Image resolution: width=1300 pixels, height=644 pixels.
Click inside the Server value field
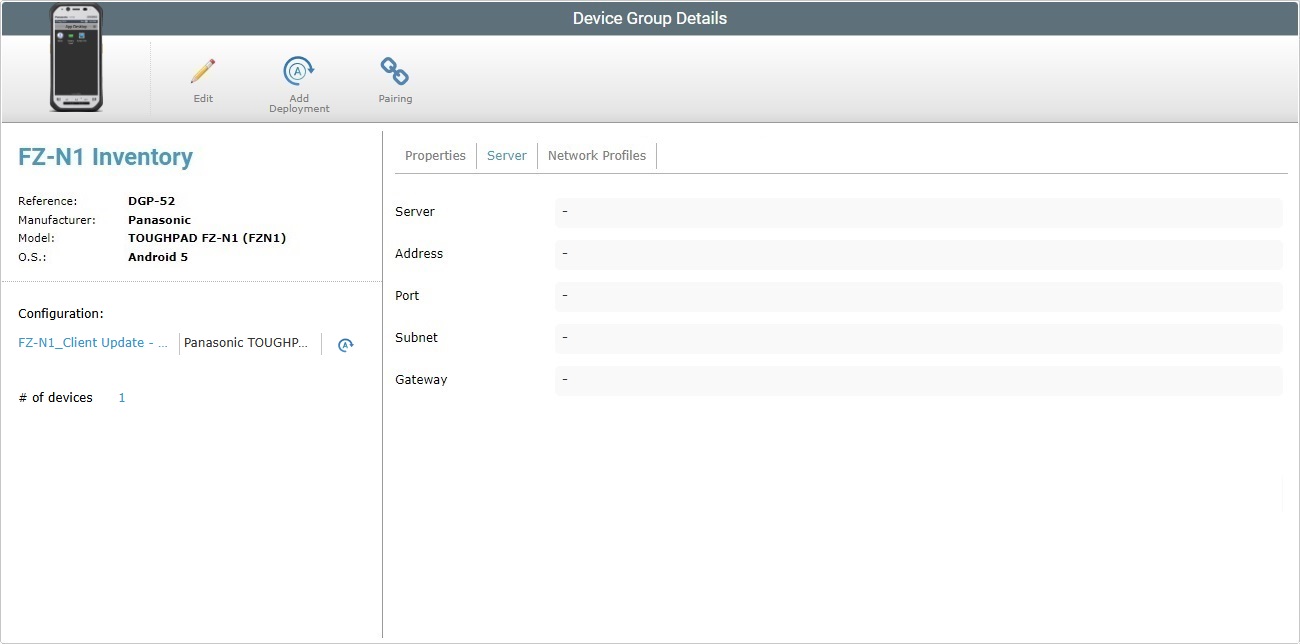click(918, 212)
